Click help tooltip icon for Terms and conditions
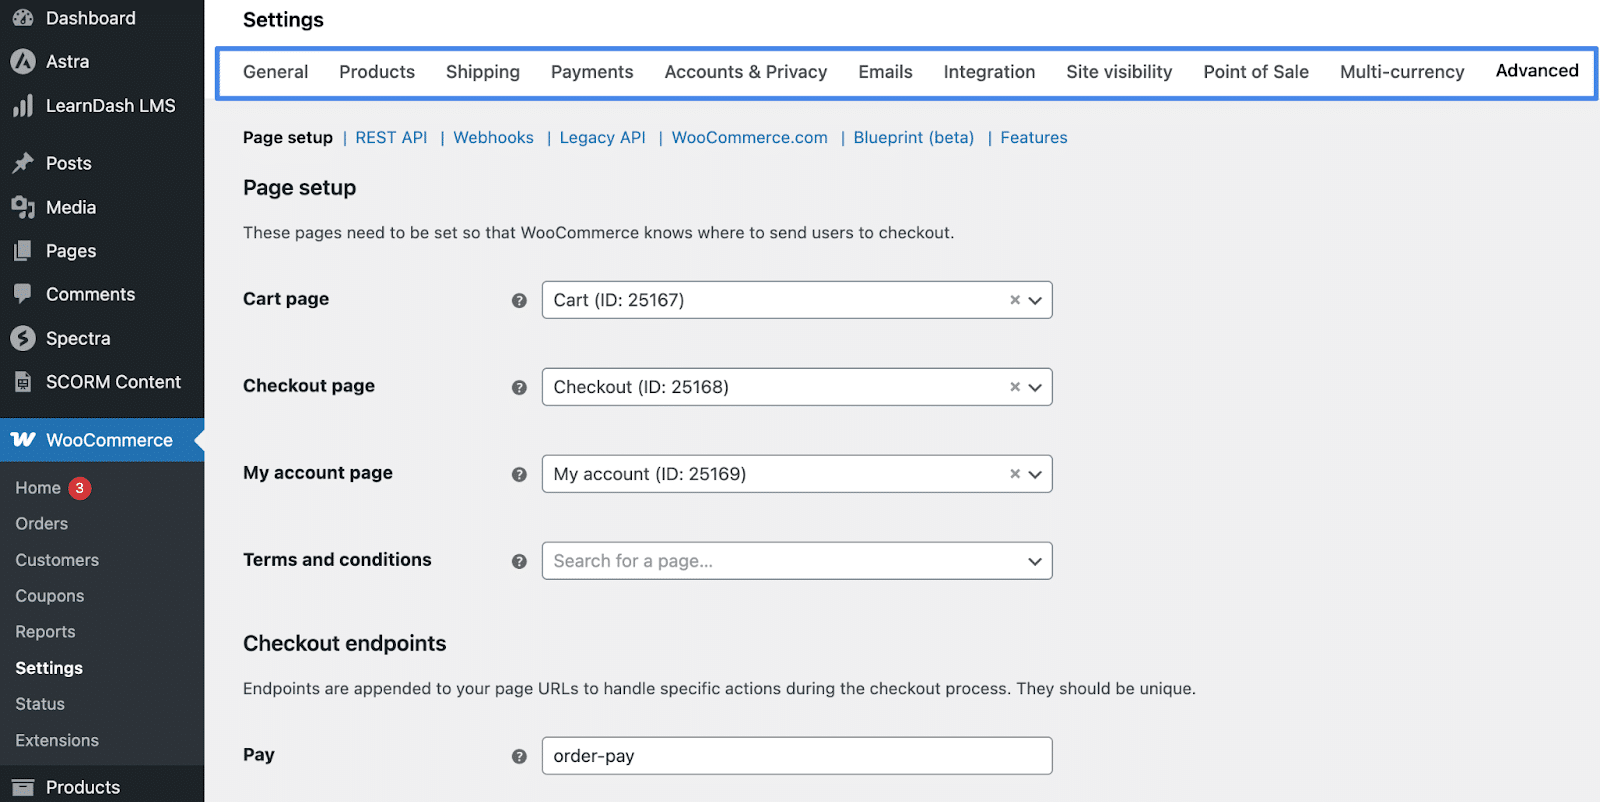 click(x=519, y=561)
